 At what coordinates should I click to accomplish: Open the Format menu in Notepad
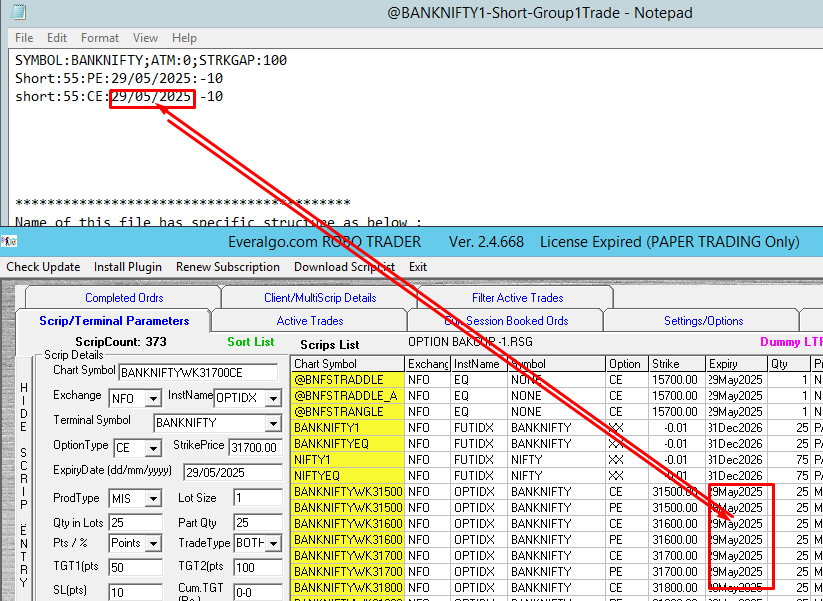click(x=99, y=38)
